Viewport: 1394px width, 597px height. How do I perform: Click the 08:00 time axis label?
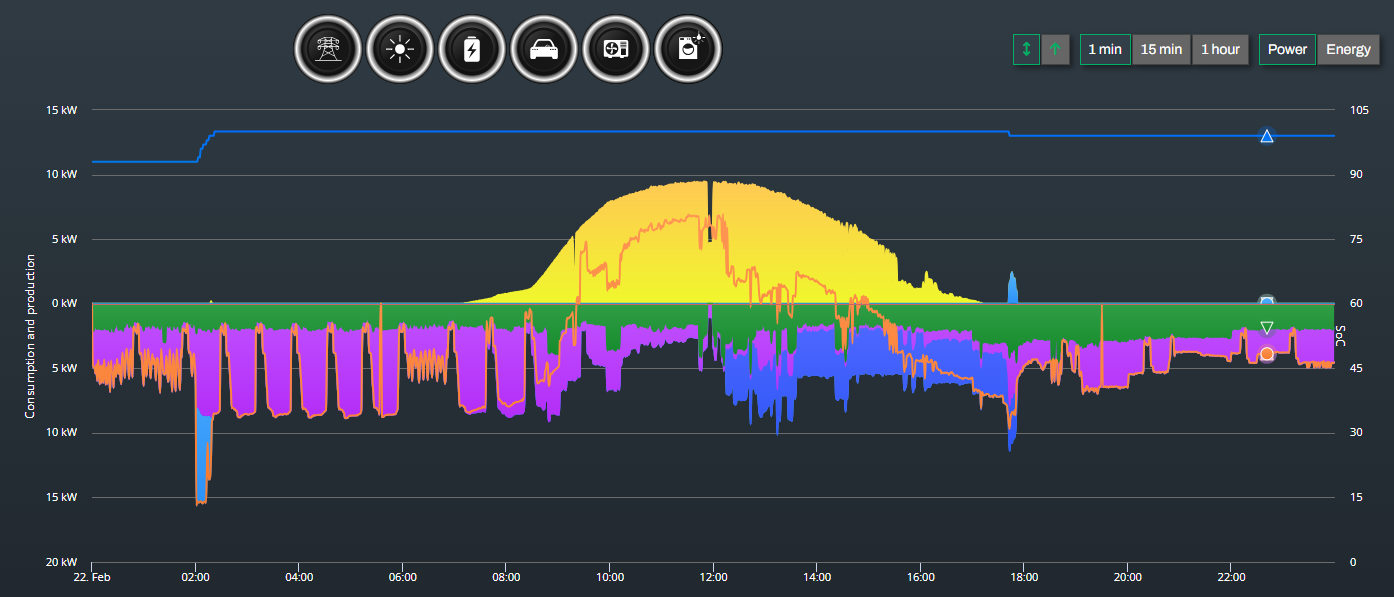click(506, 577)
